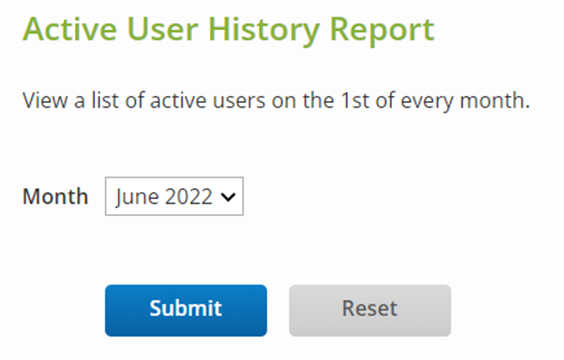Image resolution: width=564 pixels, height=360 pixels.
Task: Click the text '1st of every month'
Action: coord(435,101)
